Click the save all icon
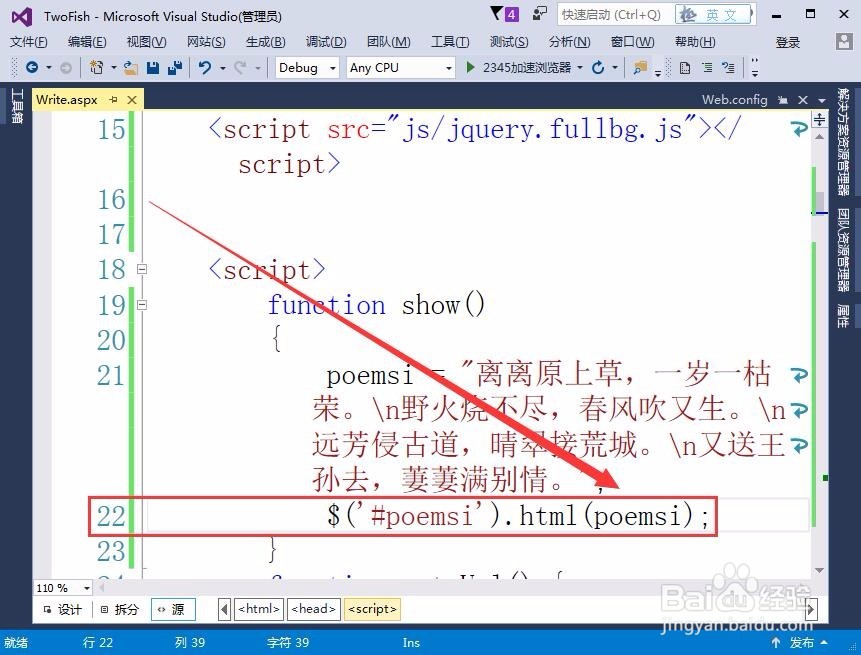The height and width of the screenshot is (655, 861). coord(175,68)
